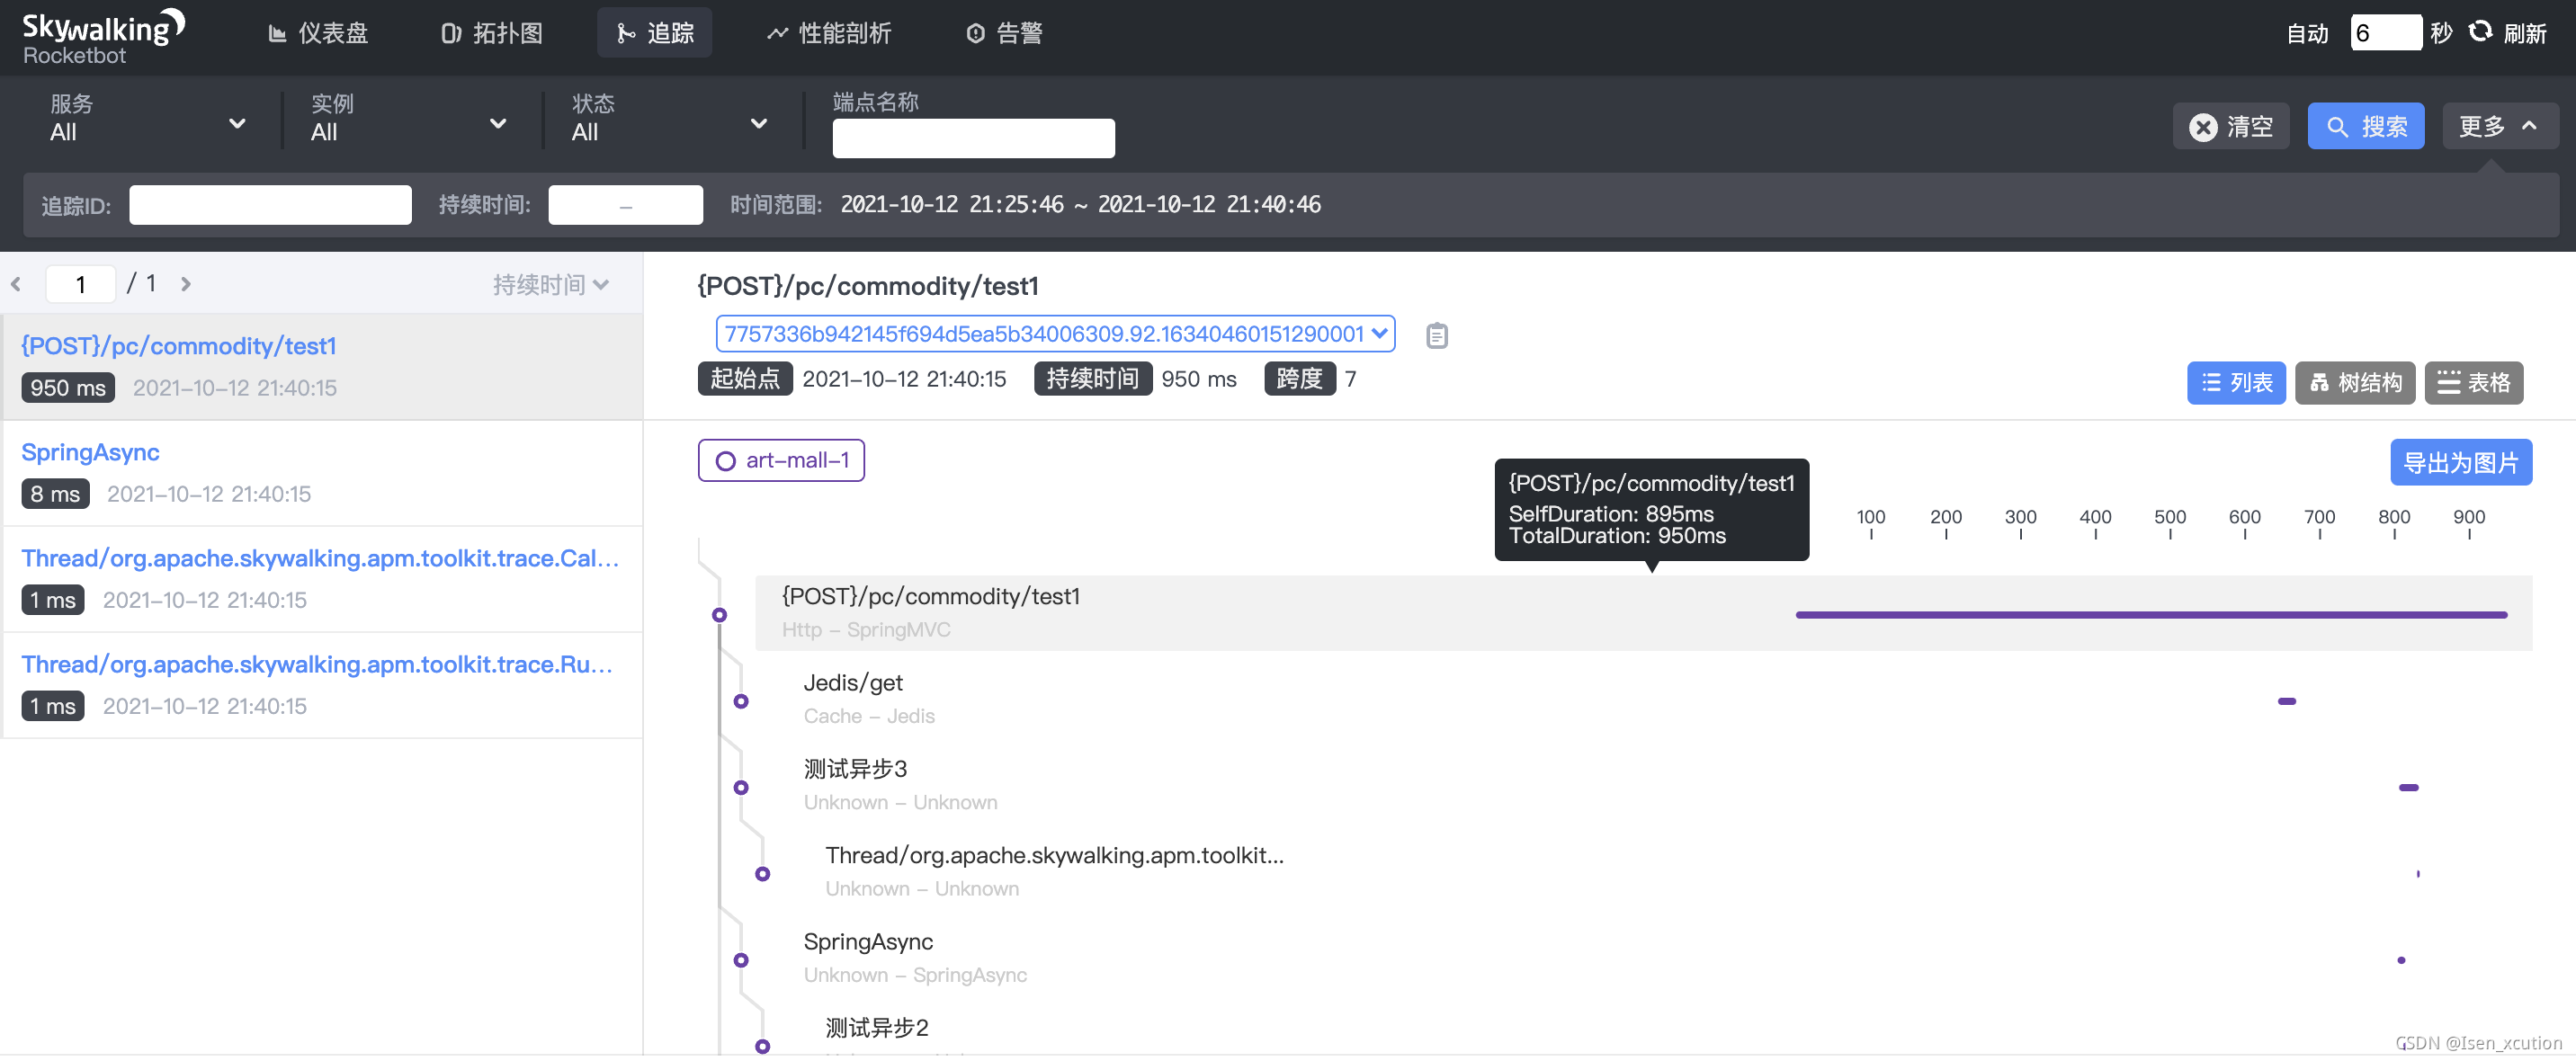Click root span node circle for test1

point(719,615)
